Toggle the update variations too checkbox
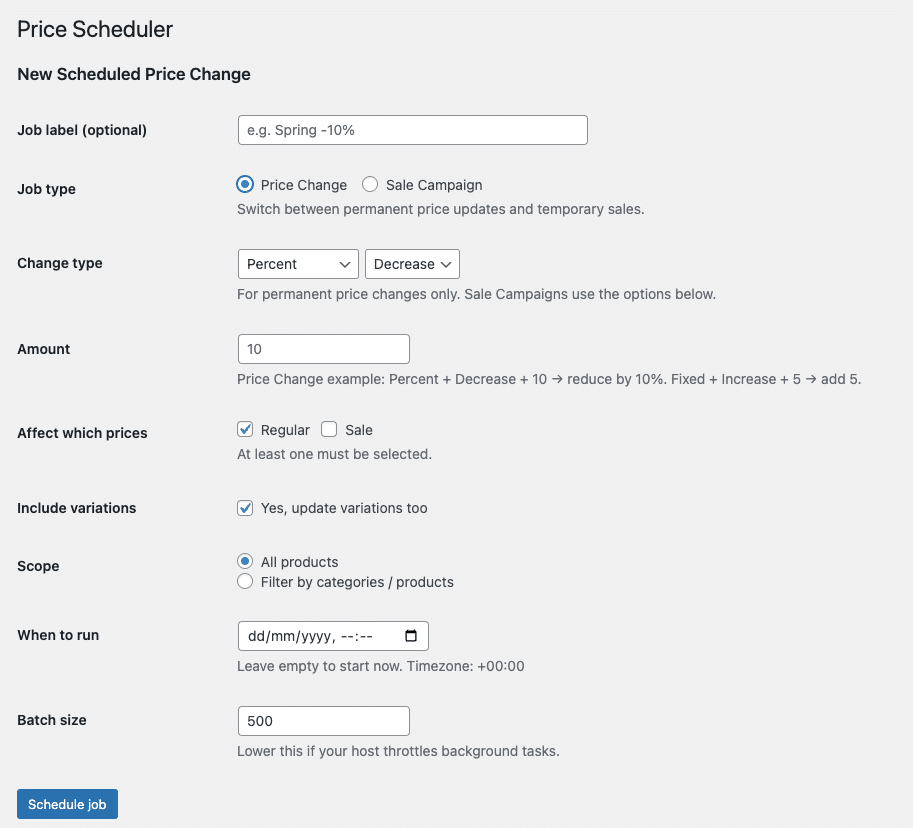The image size is (913, 828). click(245, 508)
